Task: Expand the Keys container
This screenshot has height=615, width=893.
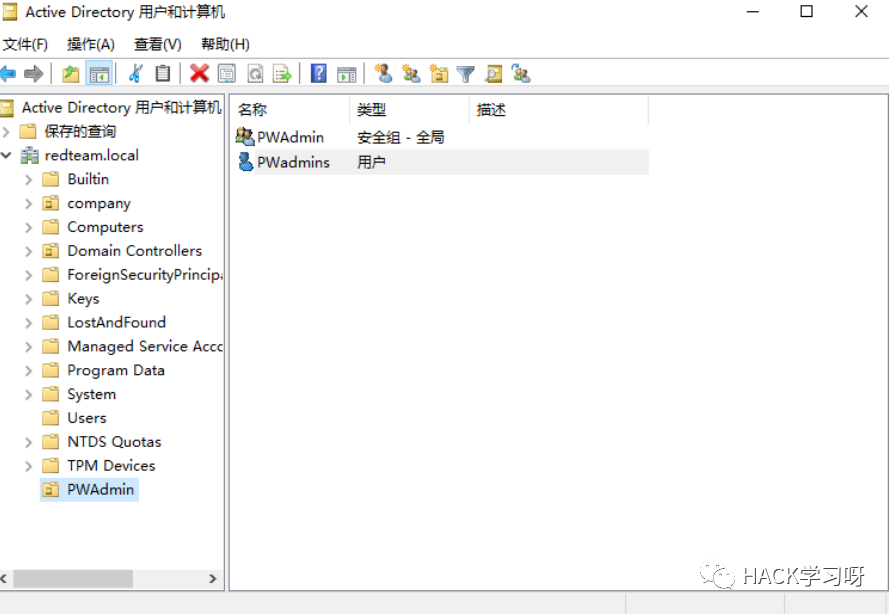Action: 28,299
